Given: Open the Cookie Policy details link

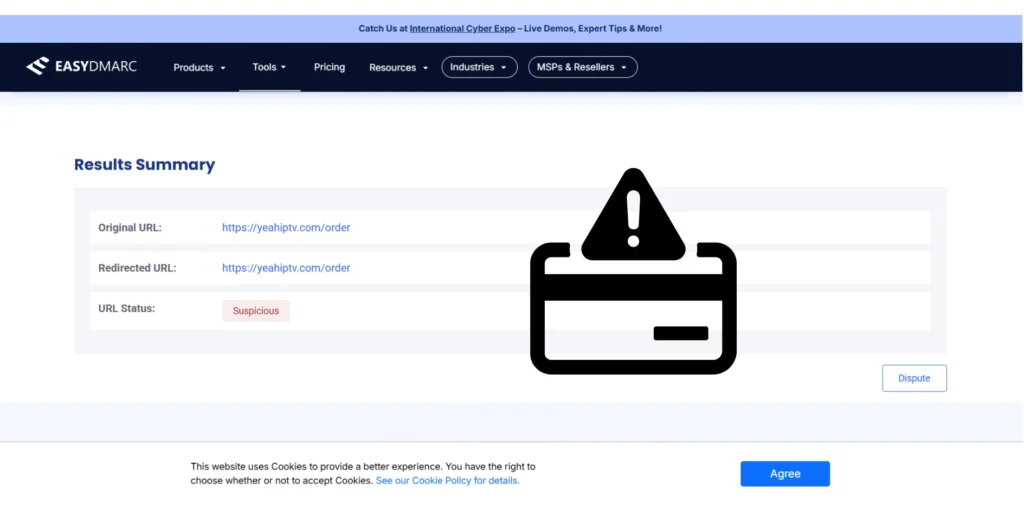Looking at the screenshot, I should pos(447,481).
